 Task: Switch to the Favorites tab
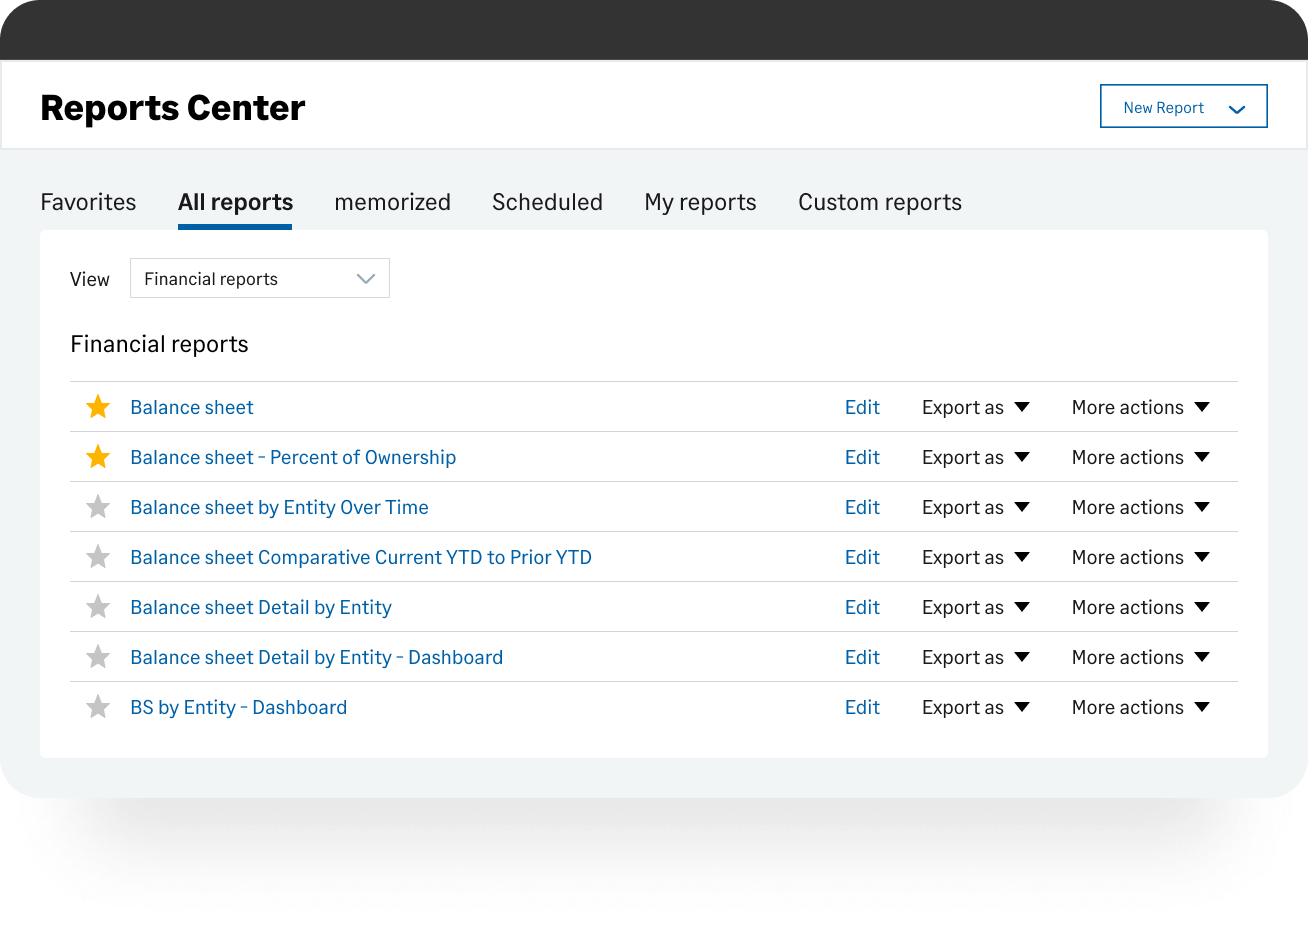pos(88,202)
